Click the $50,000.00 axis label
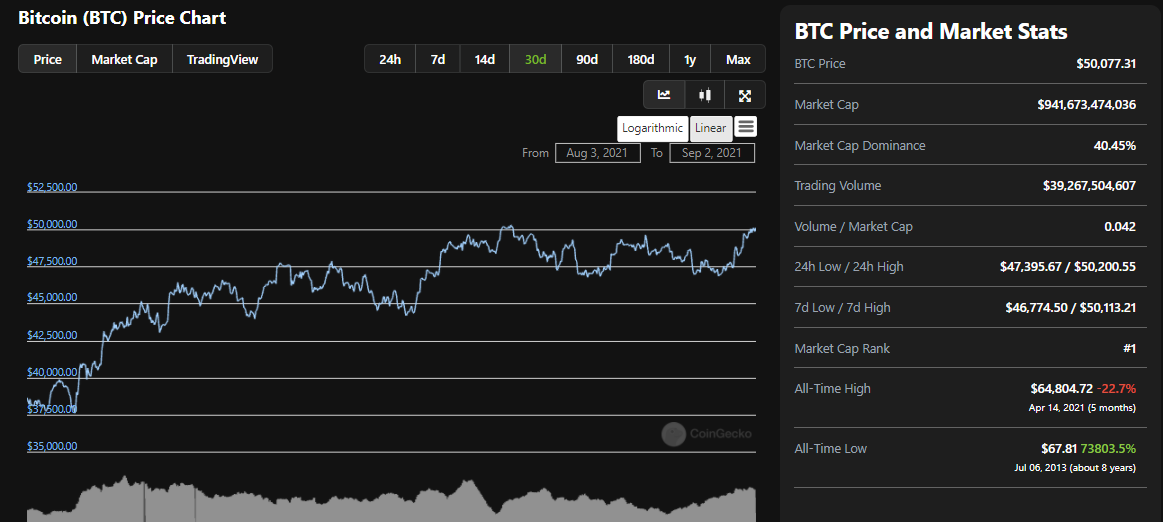Screen dimensions: 1163x522 52,224
